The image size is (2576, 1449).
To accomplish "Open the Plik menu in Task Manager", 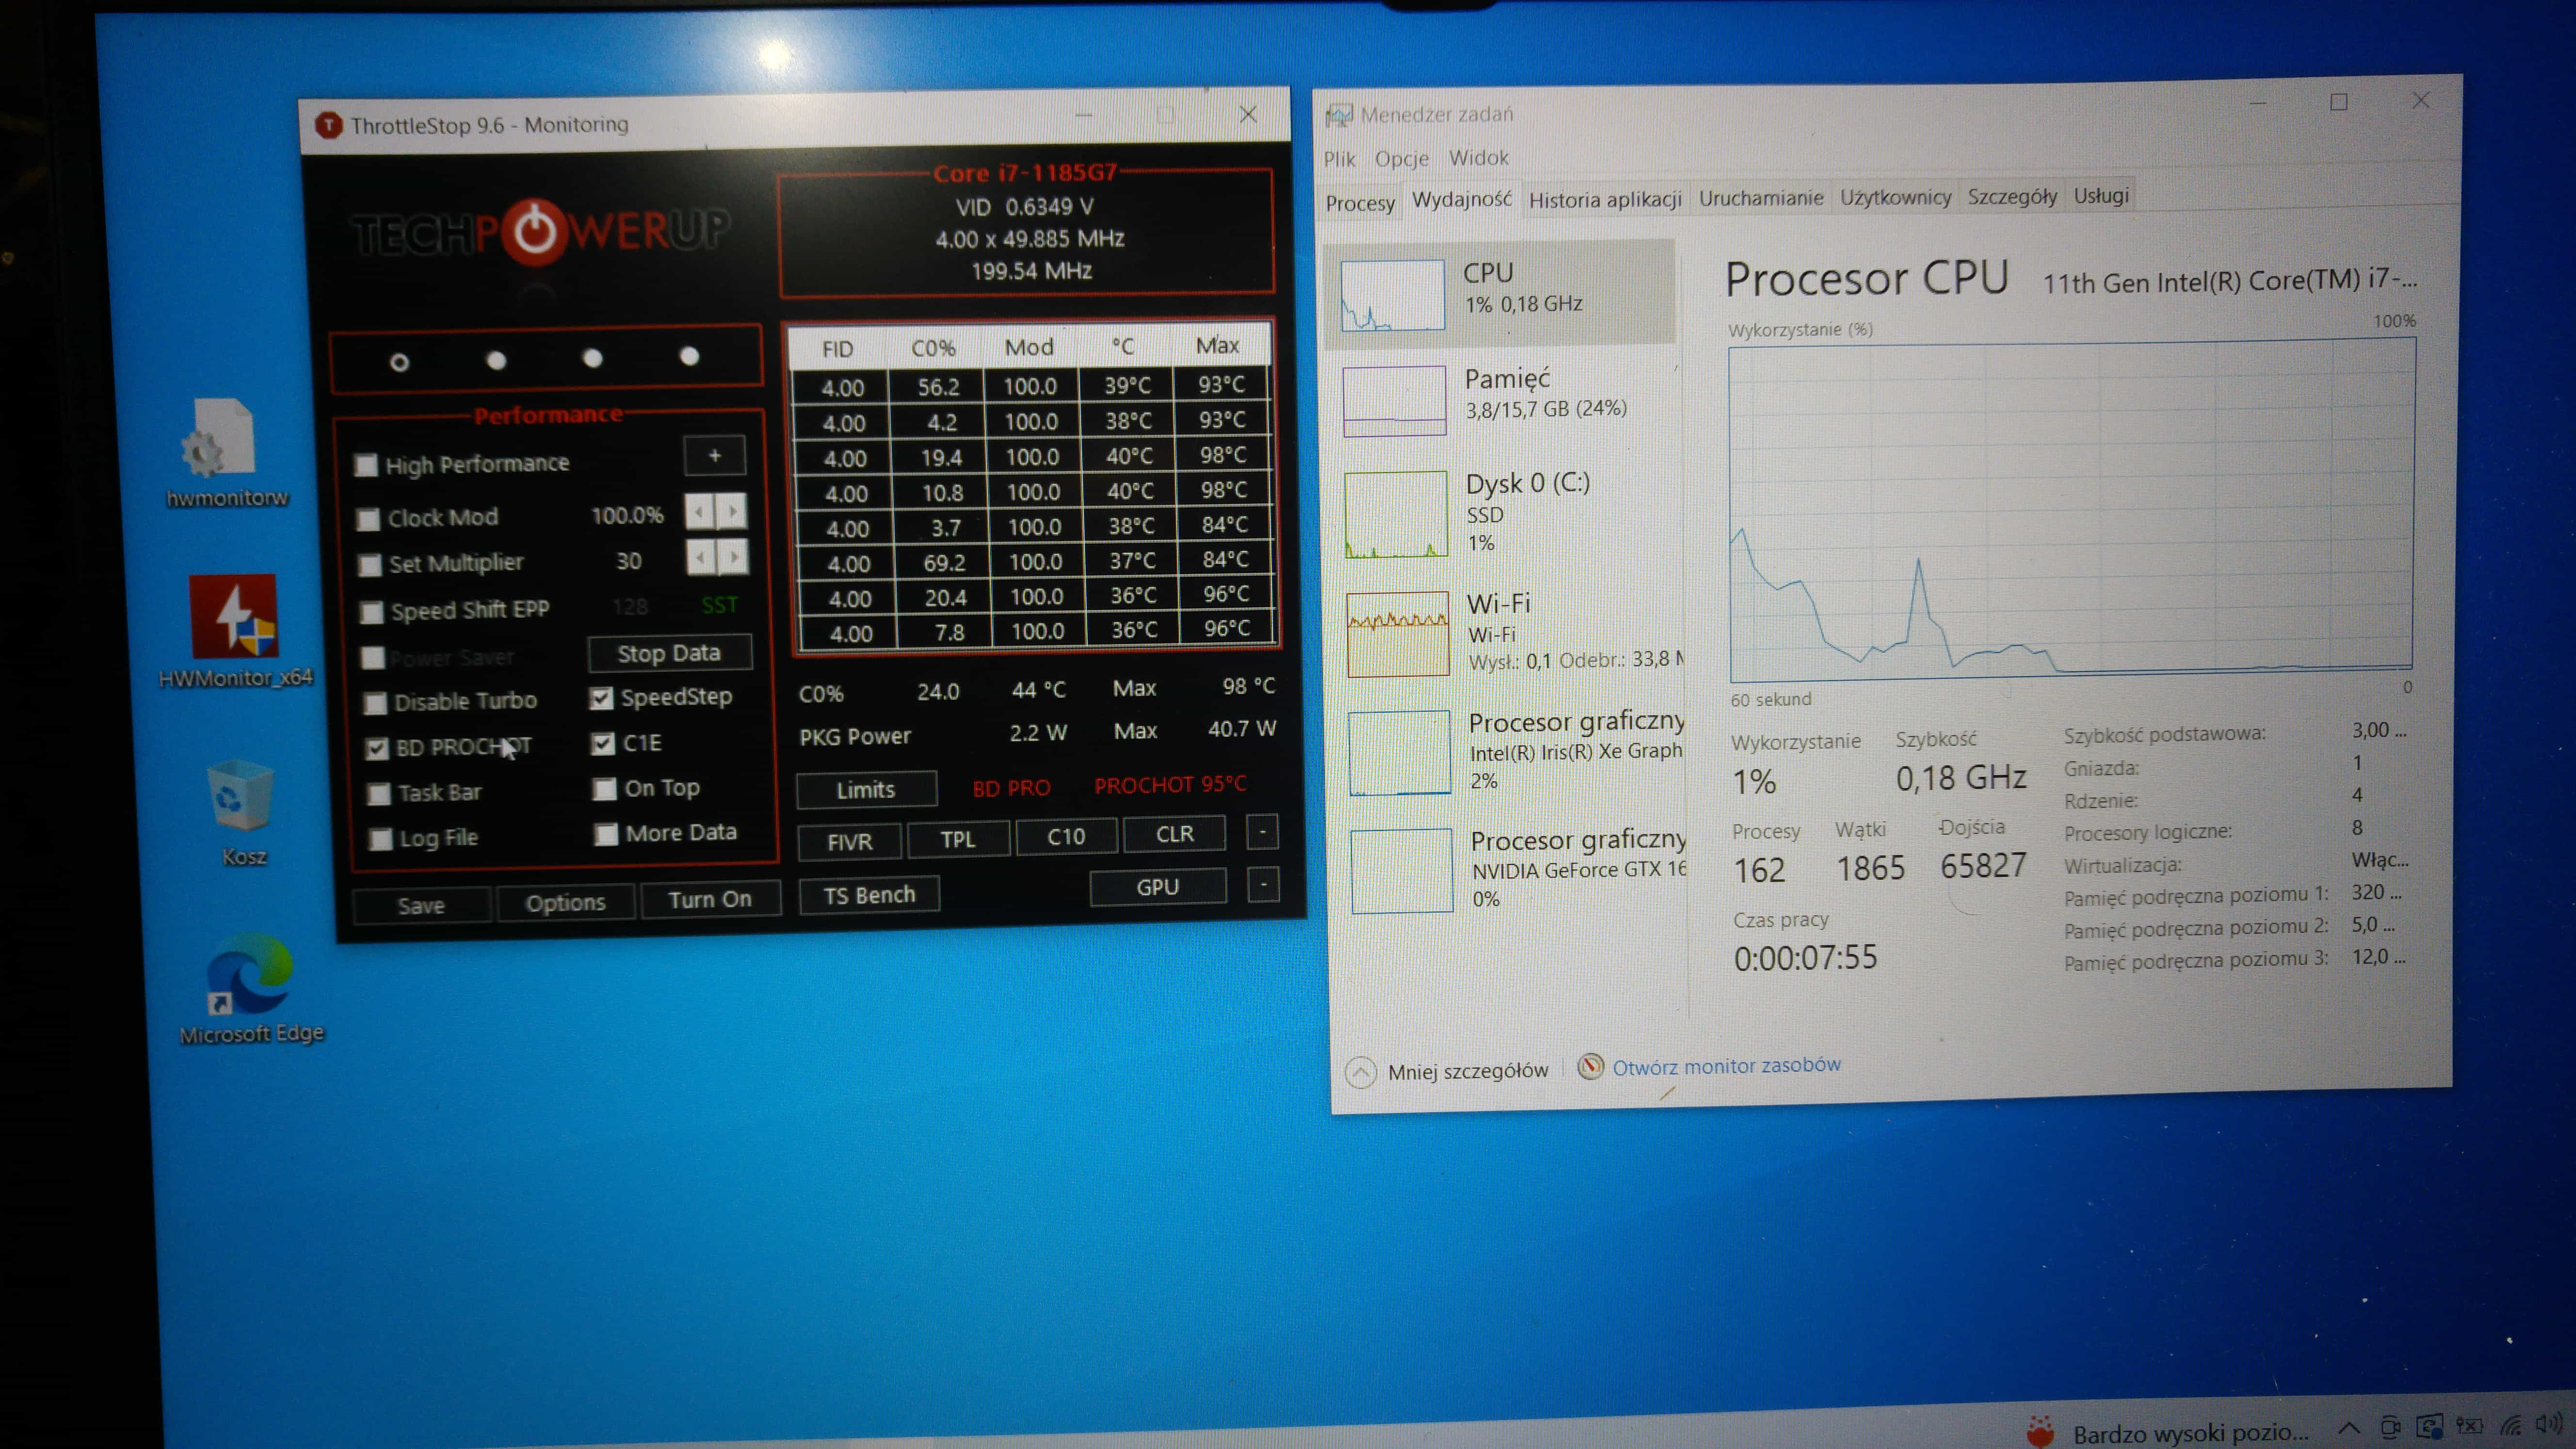I will (x=1339, y=159).
